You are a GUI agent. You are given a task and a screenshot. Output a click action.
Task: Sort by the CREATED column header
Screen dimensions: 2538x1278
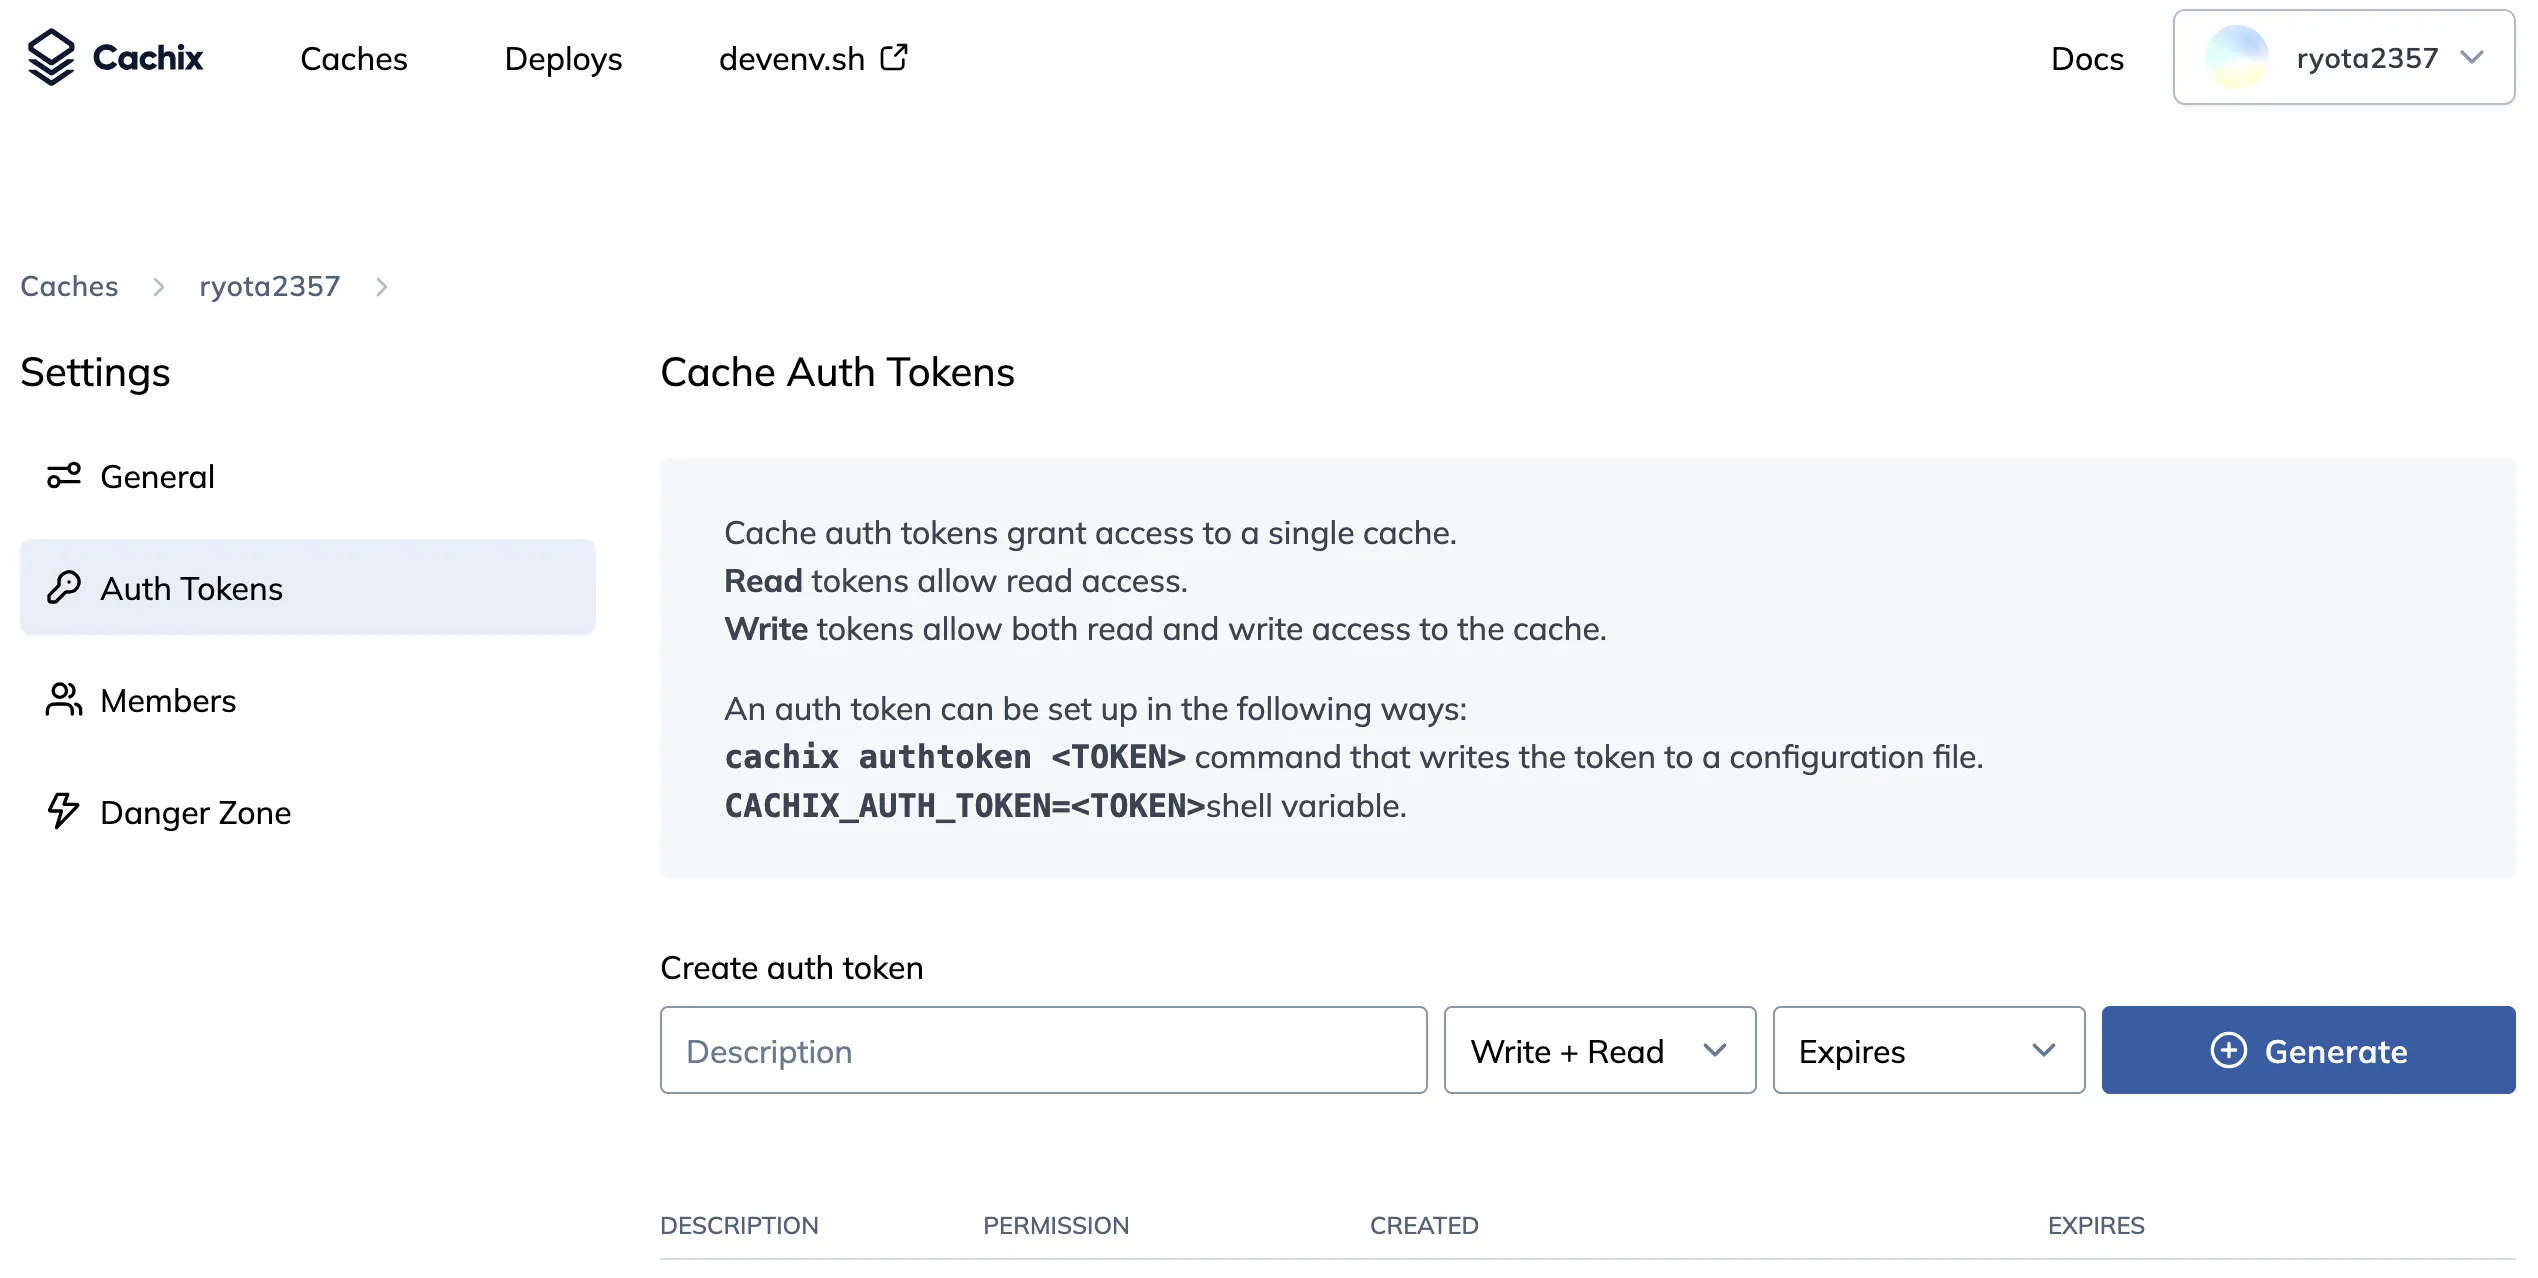tap(1424, 1225)
